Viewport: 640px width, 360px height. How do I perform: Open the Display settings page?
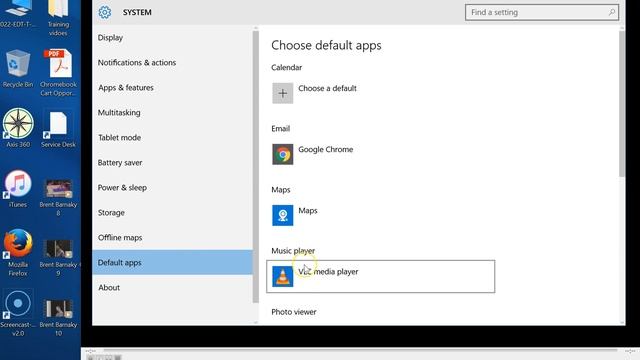pyautogui.click(x=172, y=38)
